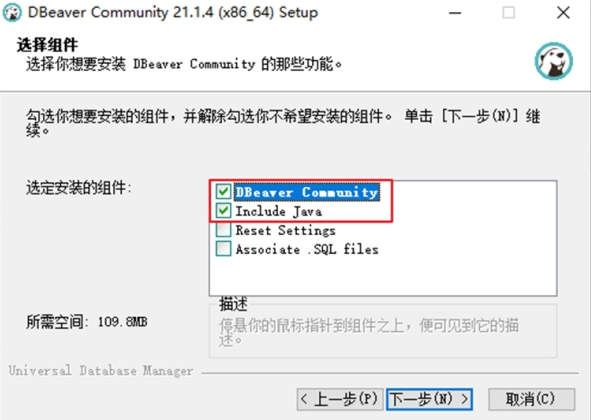Close the DBeaver Setup dialog
Screen dimensions: 591x420
tap(563, 13)
